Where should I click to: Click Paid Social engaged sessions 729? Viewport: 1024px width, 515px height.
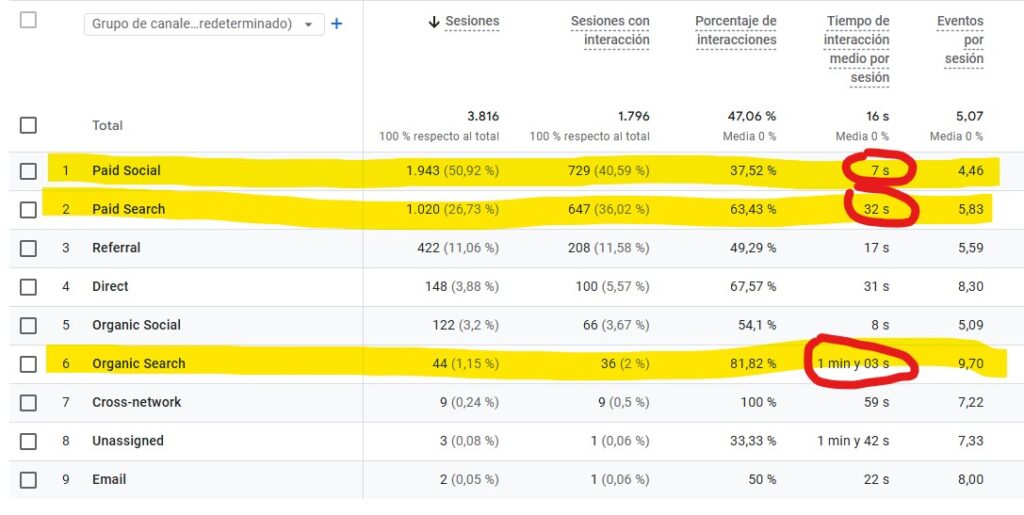click(x=581, y=170)
